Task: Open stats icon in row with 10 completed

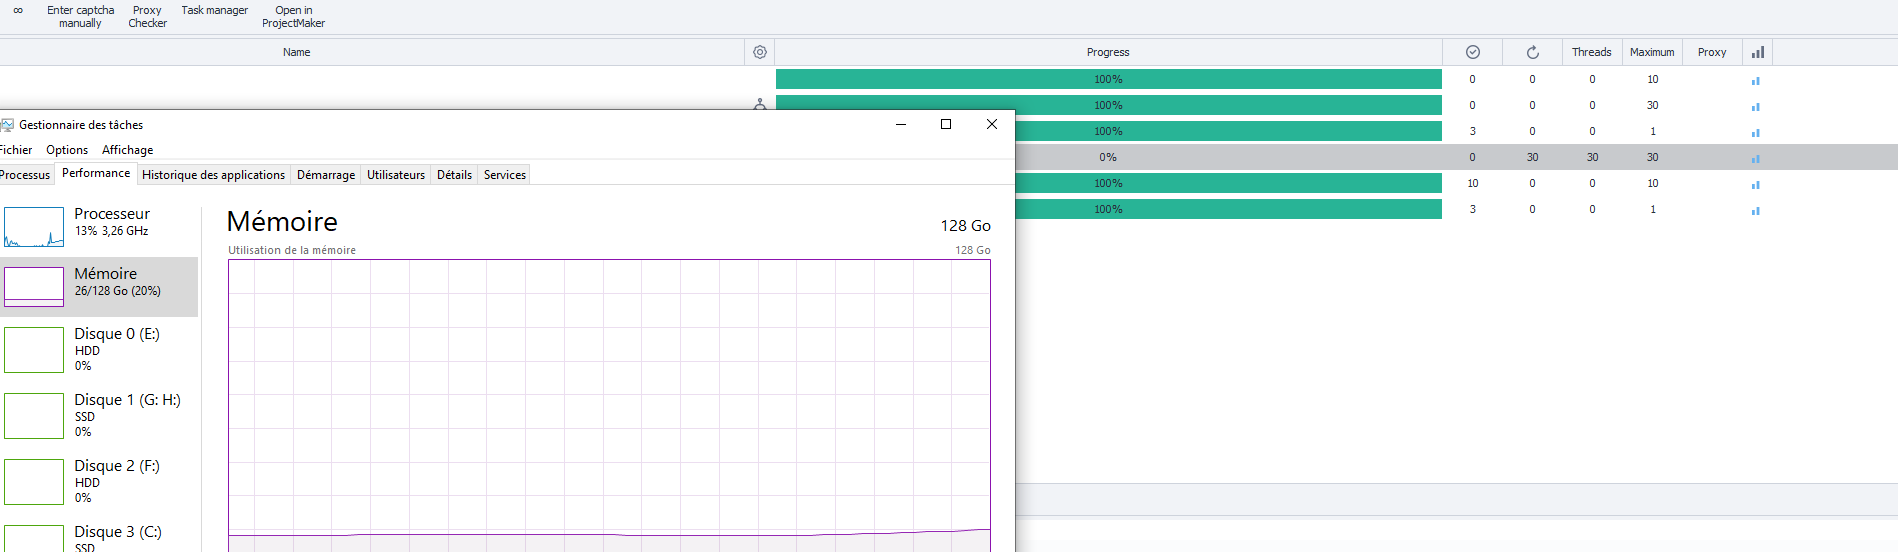Action: [1755, 184]
